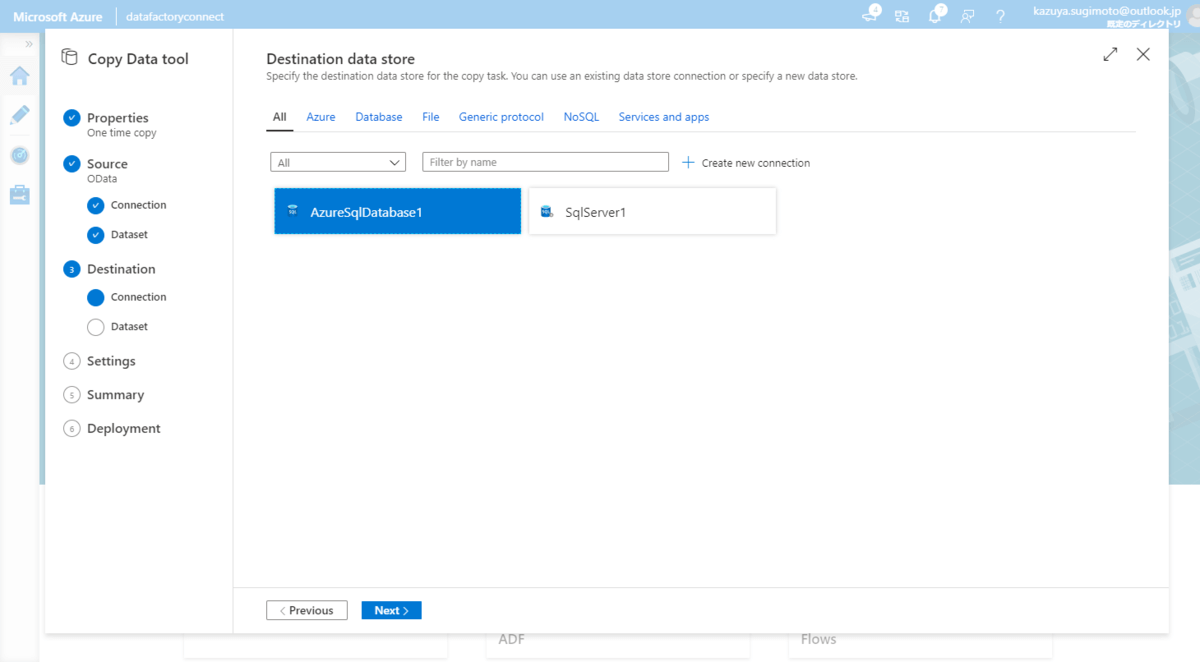Viewport: 1200px width, 662px height.
Task: Open the feedback person icon in header
Action: coord(968,16)
